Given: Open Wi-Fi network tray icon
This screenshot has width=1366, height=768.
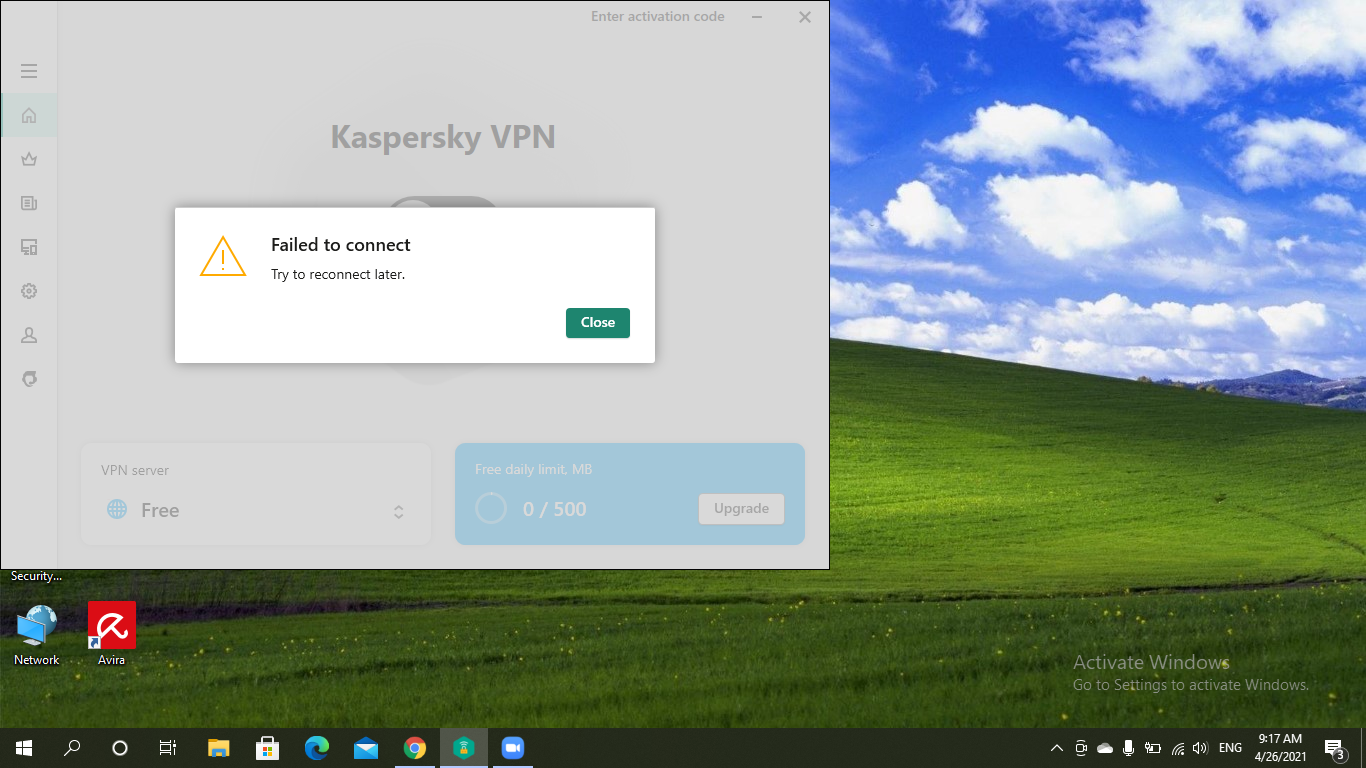Looking at the screenshot, I should 1178,748.
